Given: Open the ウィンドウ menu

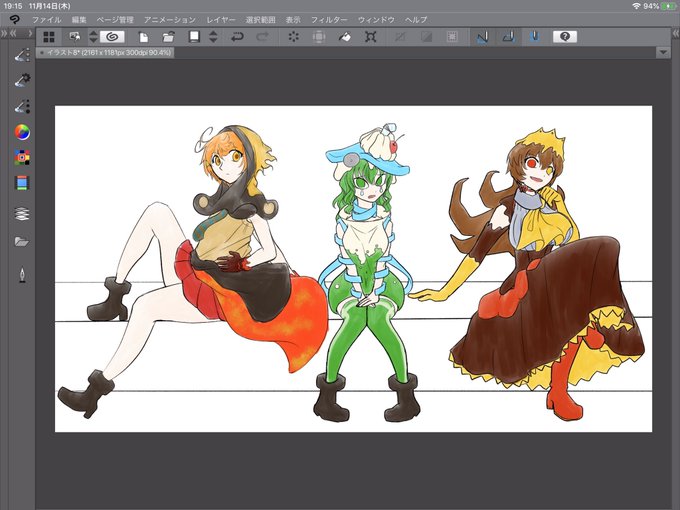Looking at the screenshot, I should click(376, 20).
